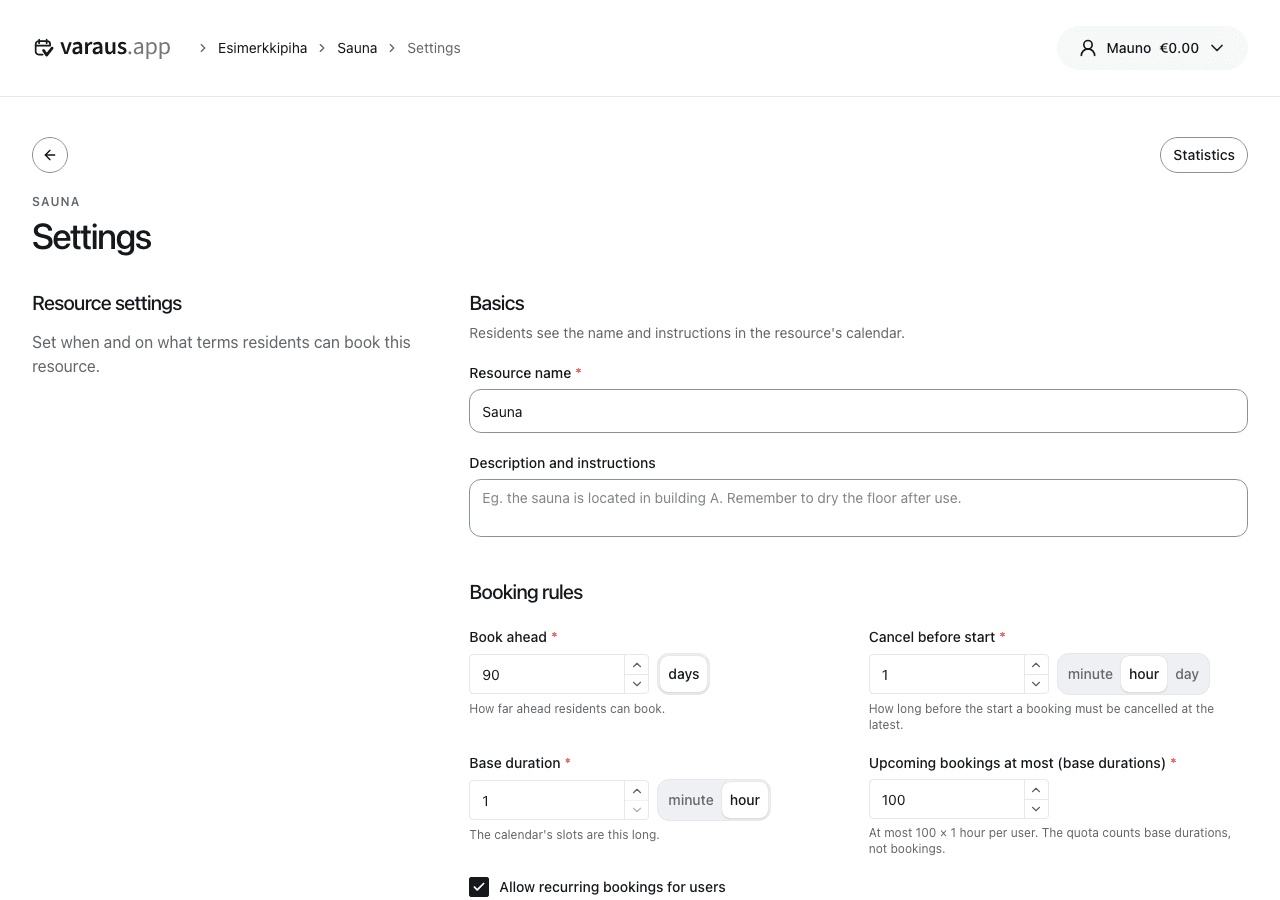Increase the Base duration value
The width and height of the screenshot is (1280, 900).
[x=637, y=790]
